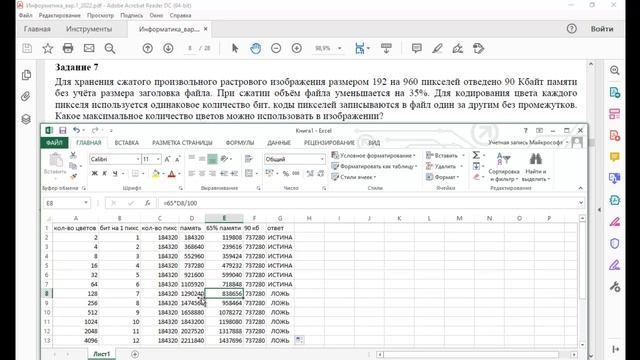Select the highlighter pen tool in Acrobat
Screen dimensions: 640x360
[437, 48]
